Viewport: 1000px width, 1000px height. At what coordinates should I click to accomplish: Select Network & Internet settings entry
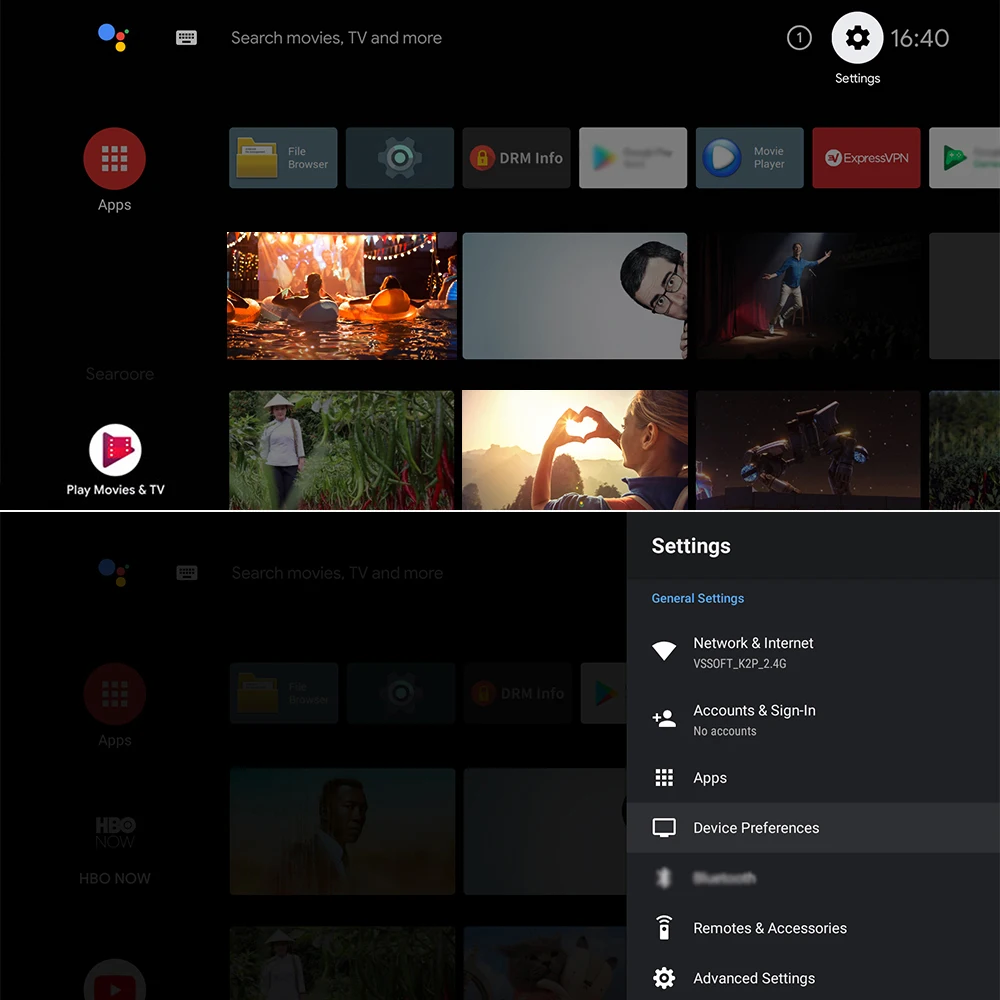(x=813, y=652)
